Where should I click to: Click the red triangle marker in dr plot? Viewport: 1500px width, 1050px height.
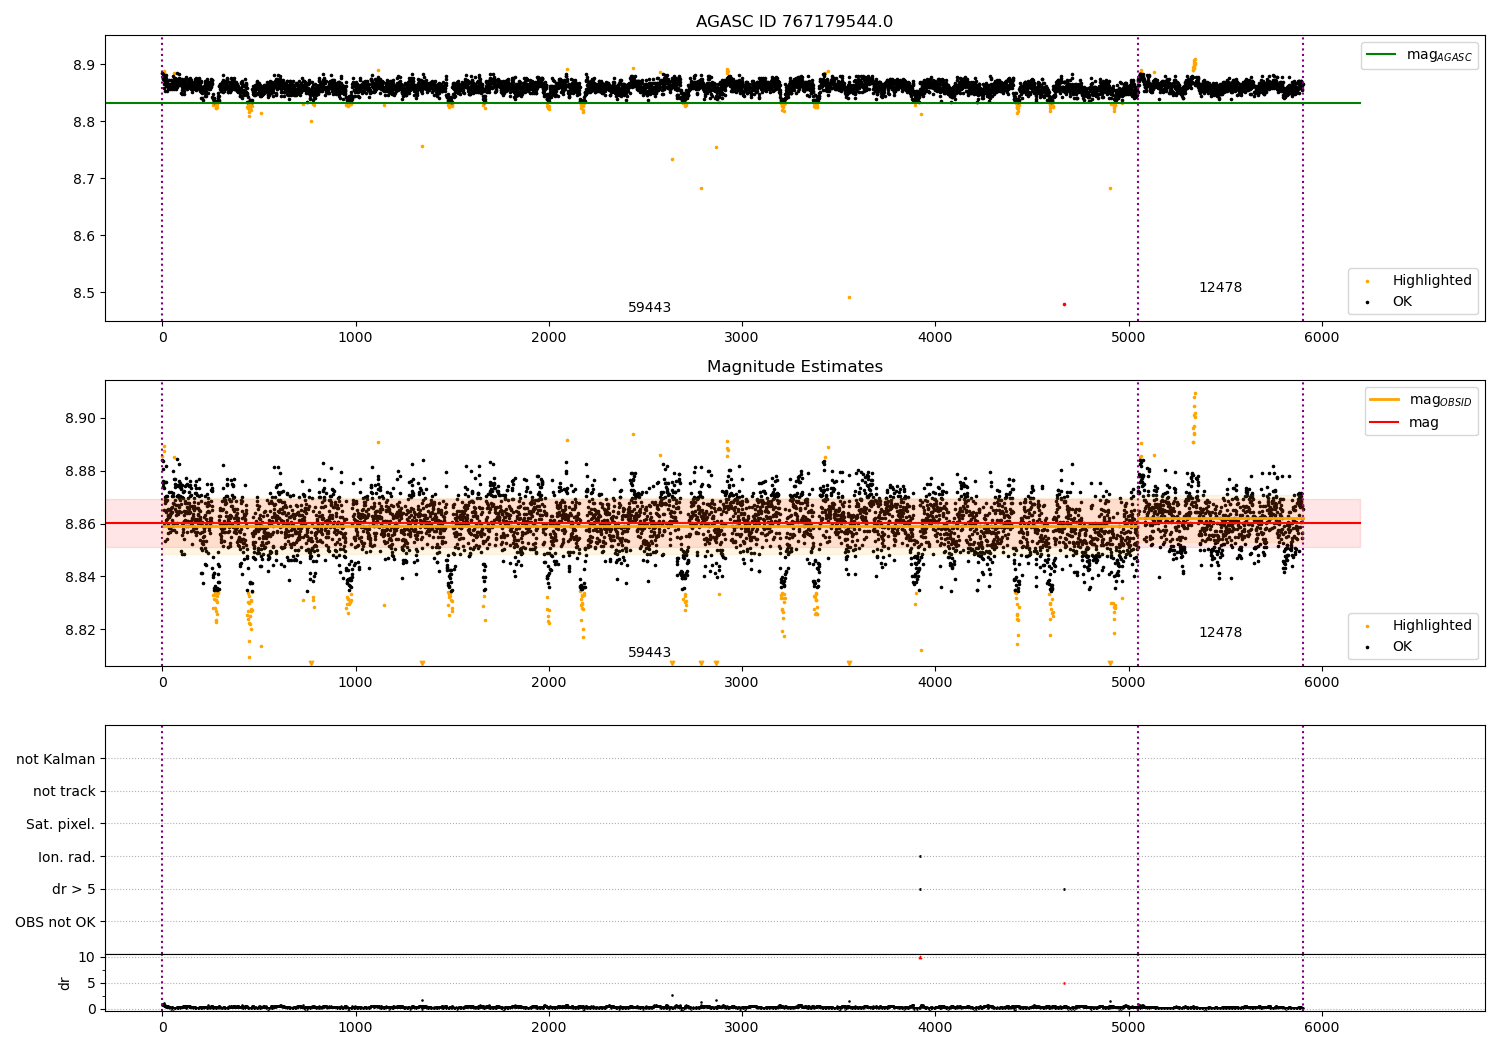click(920, 958)
